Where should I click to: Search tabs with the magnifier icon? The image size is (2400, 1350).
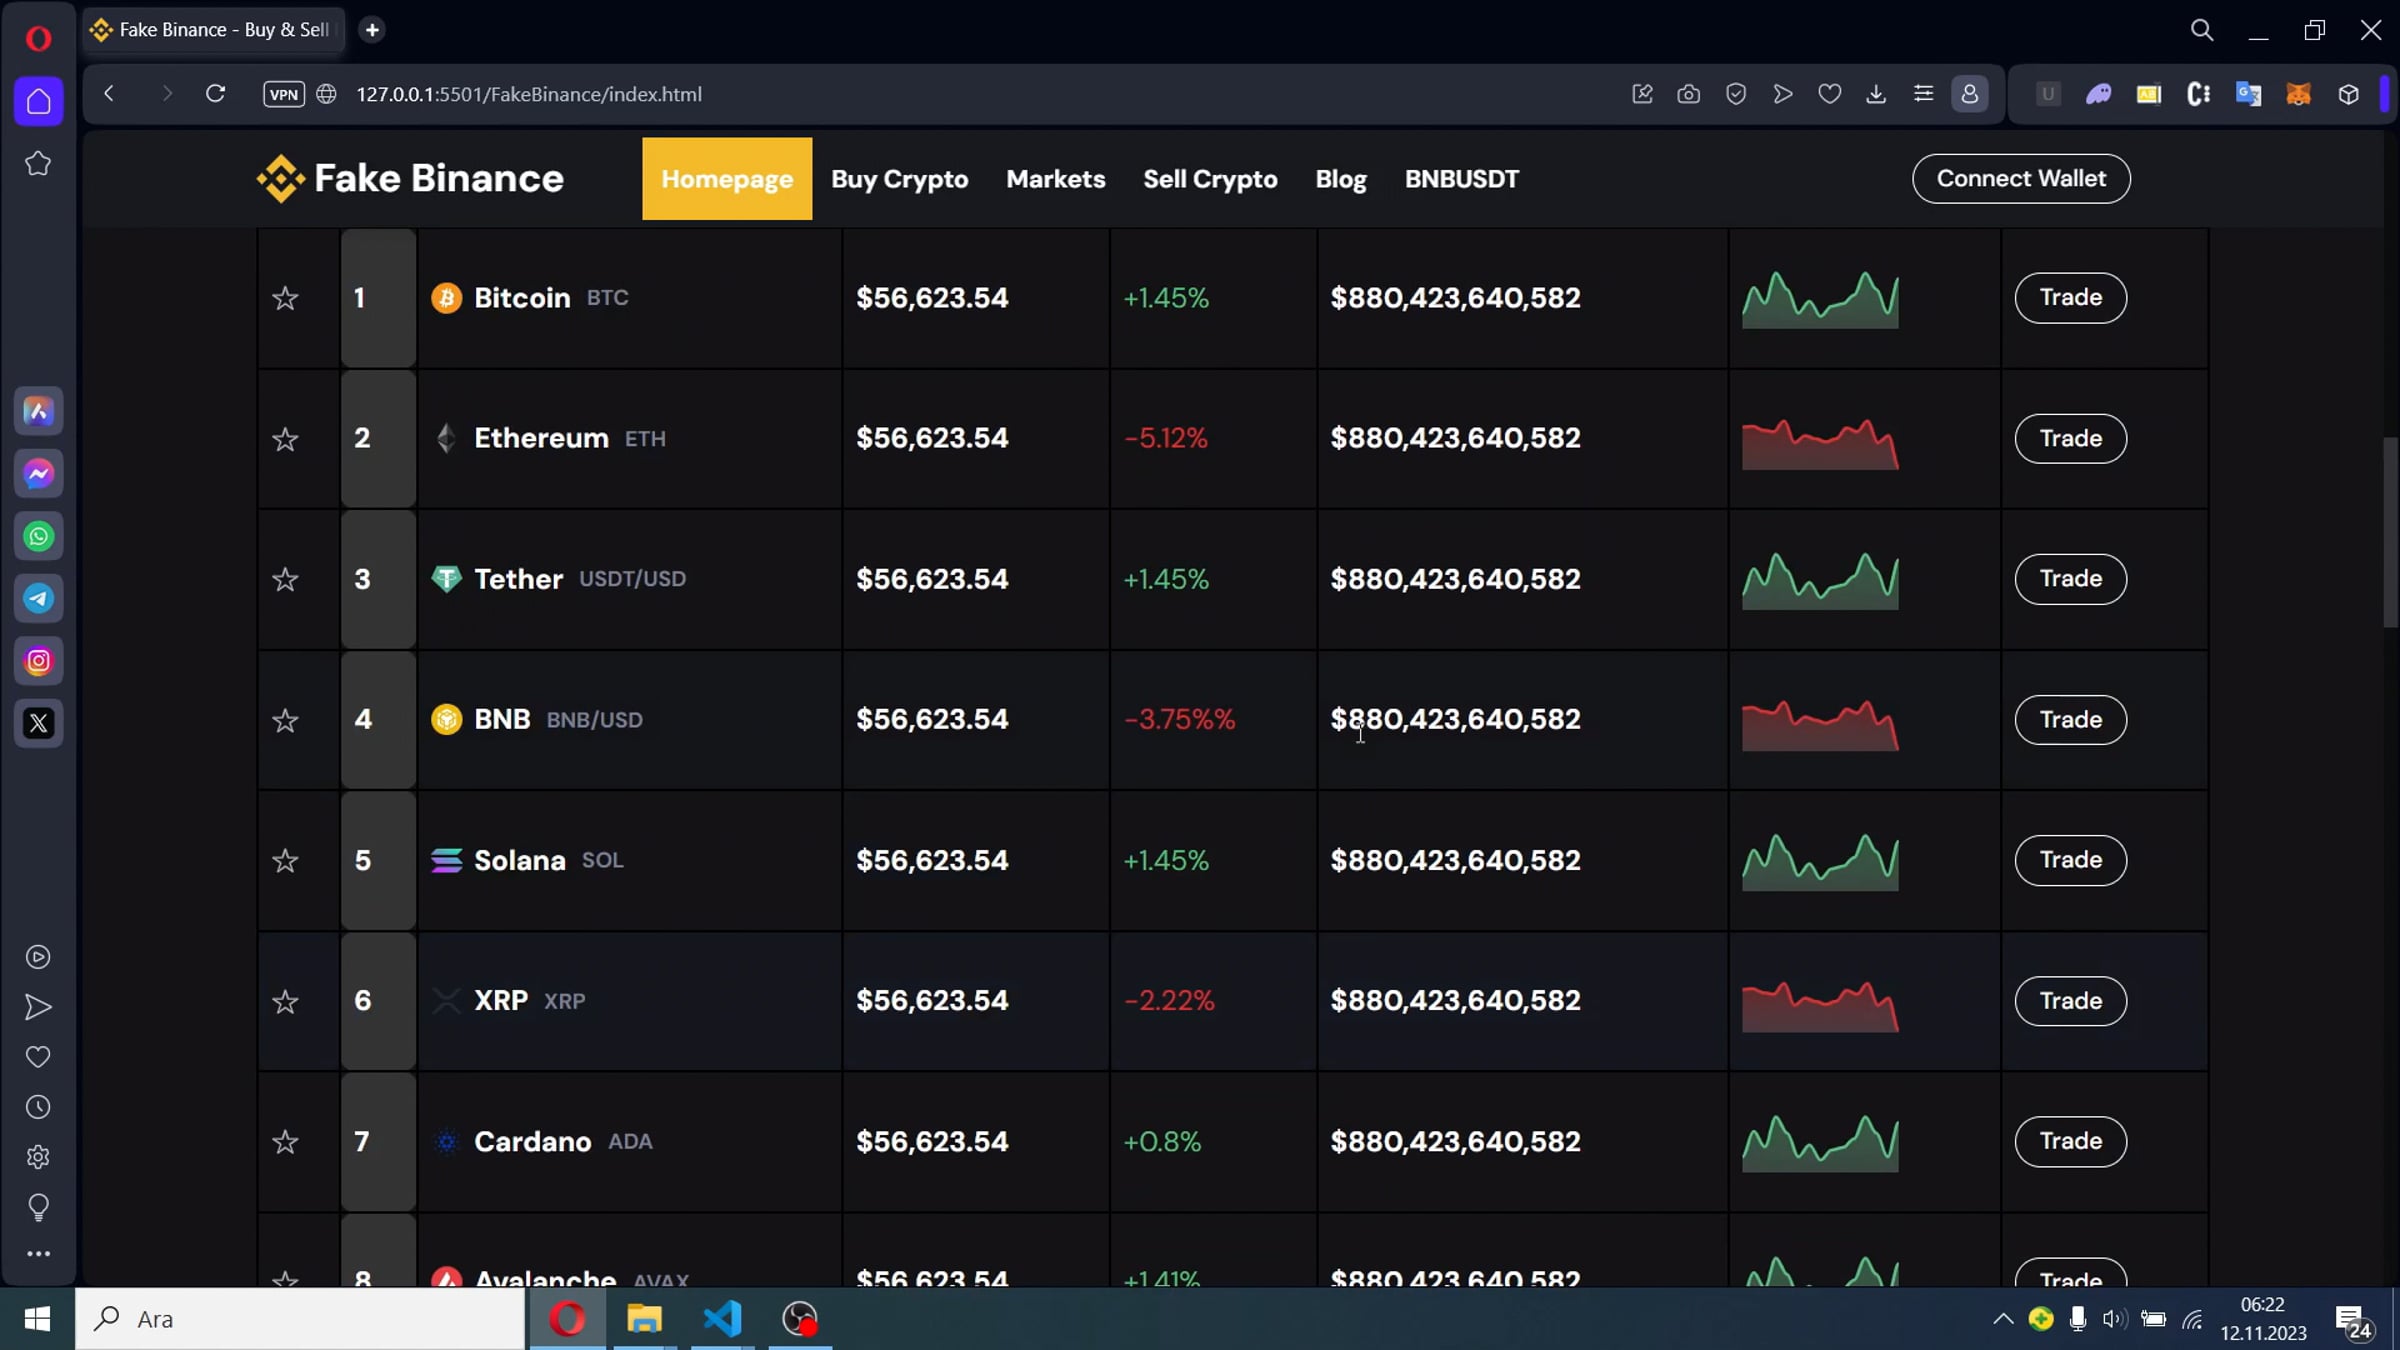[x=2202, y=30]
